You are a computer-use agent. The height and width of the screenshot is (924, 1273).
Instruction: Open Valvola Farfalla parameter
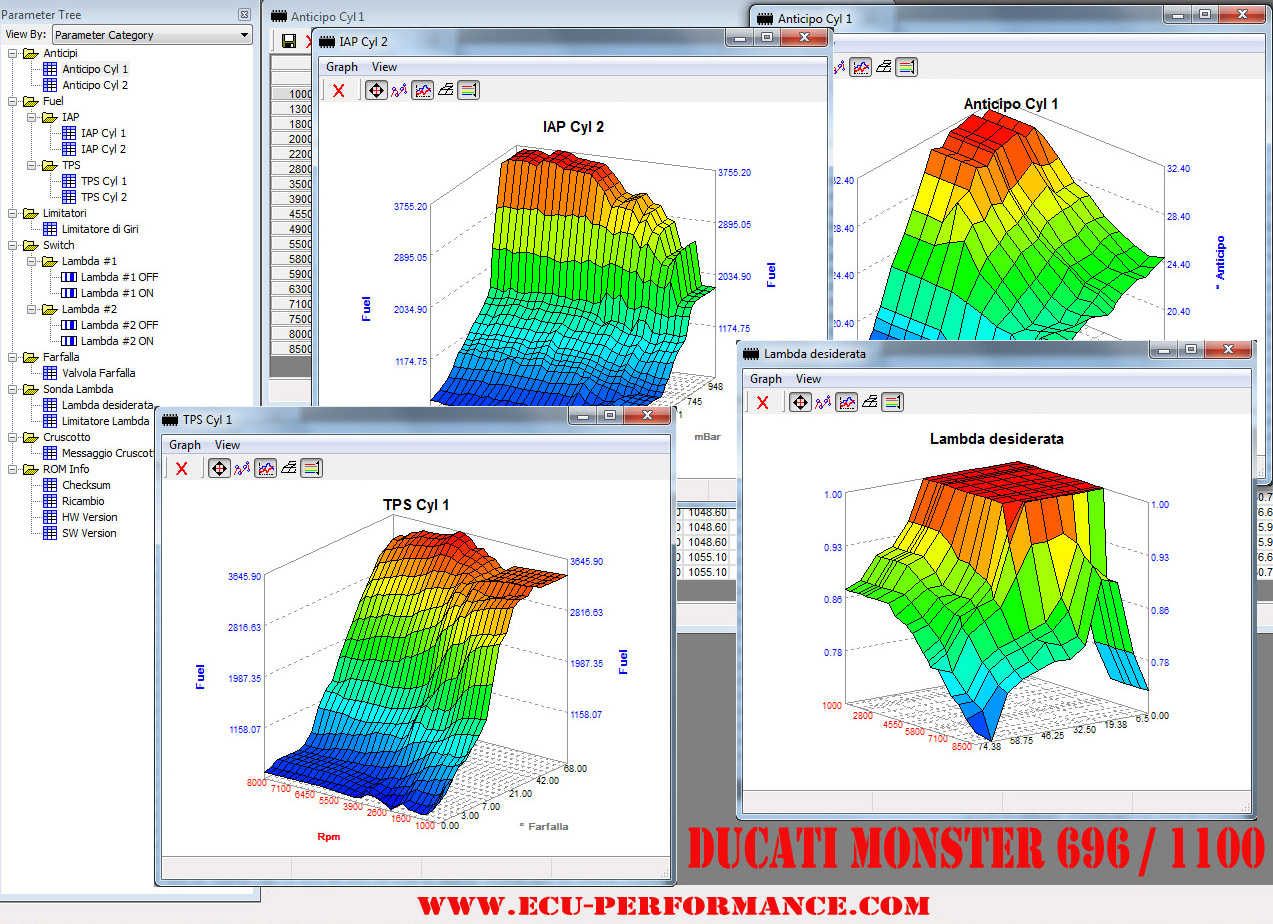tap(98, 373)
